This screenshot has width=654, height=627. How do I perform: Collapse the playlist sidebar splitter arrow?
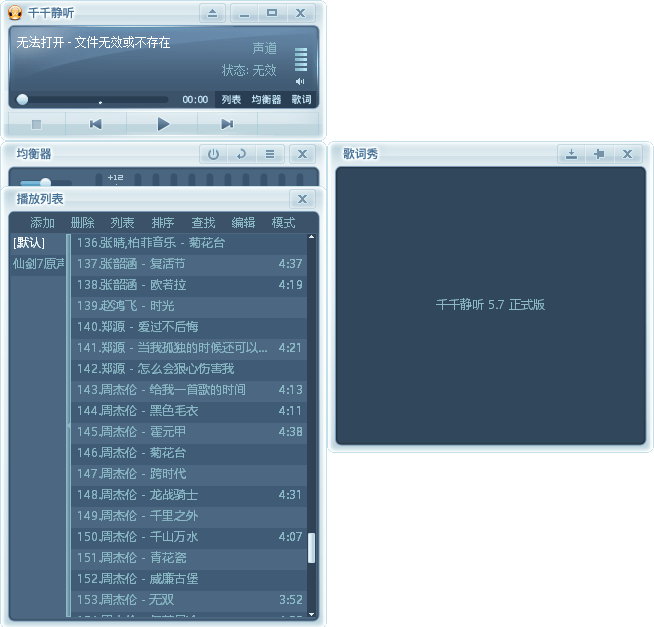pyautogui.click(x=68, y=425)
